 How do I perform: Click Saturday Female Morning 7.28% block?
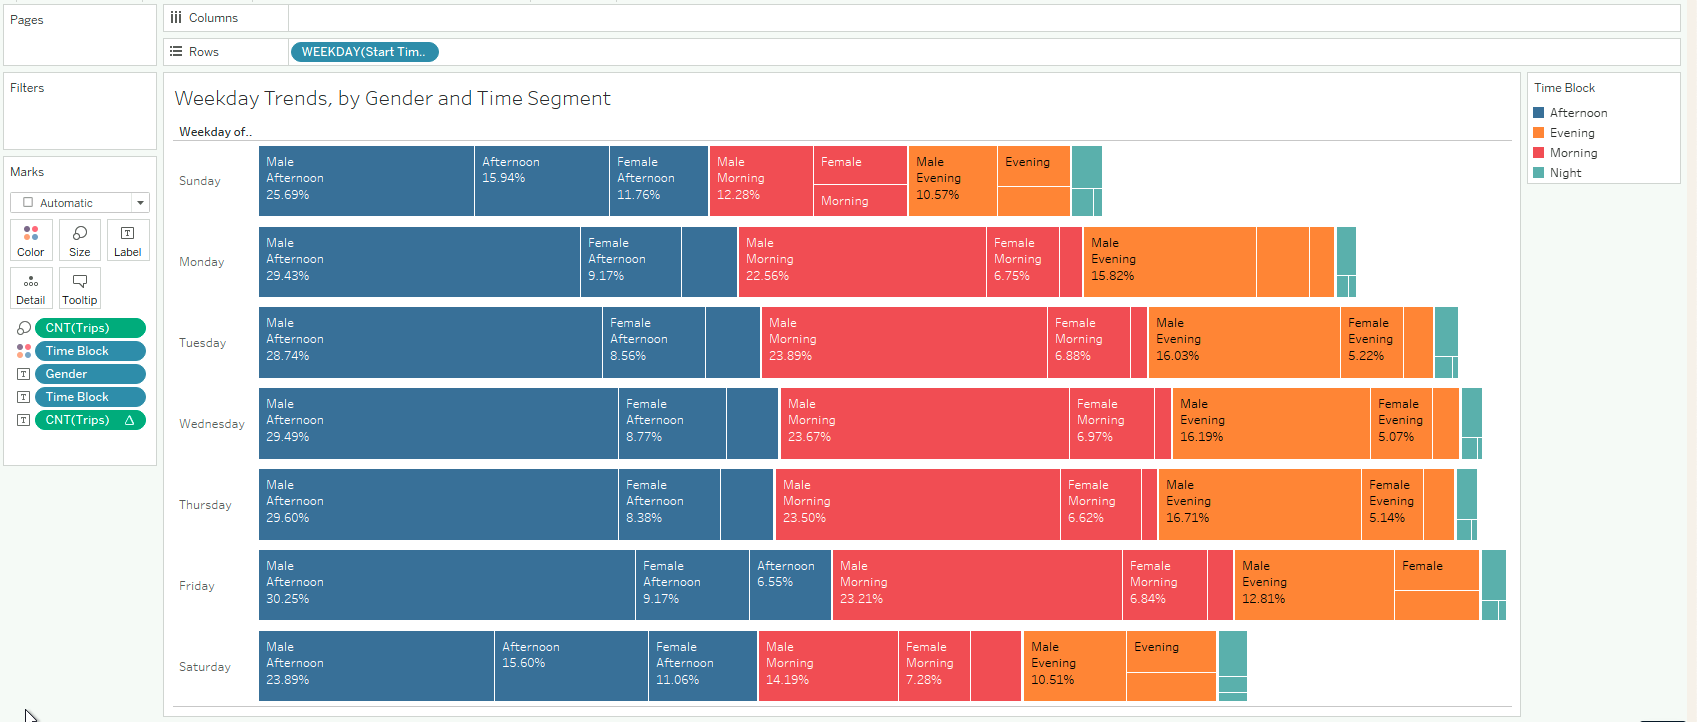point(934,667)
